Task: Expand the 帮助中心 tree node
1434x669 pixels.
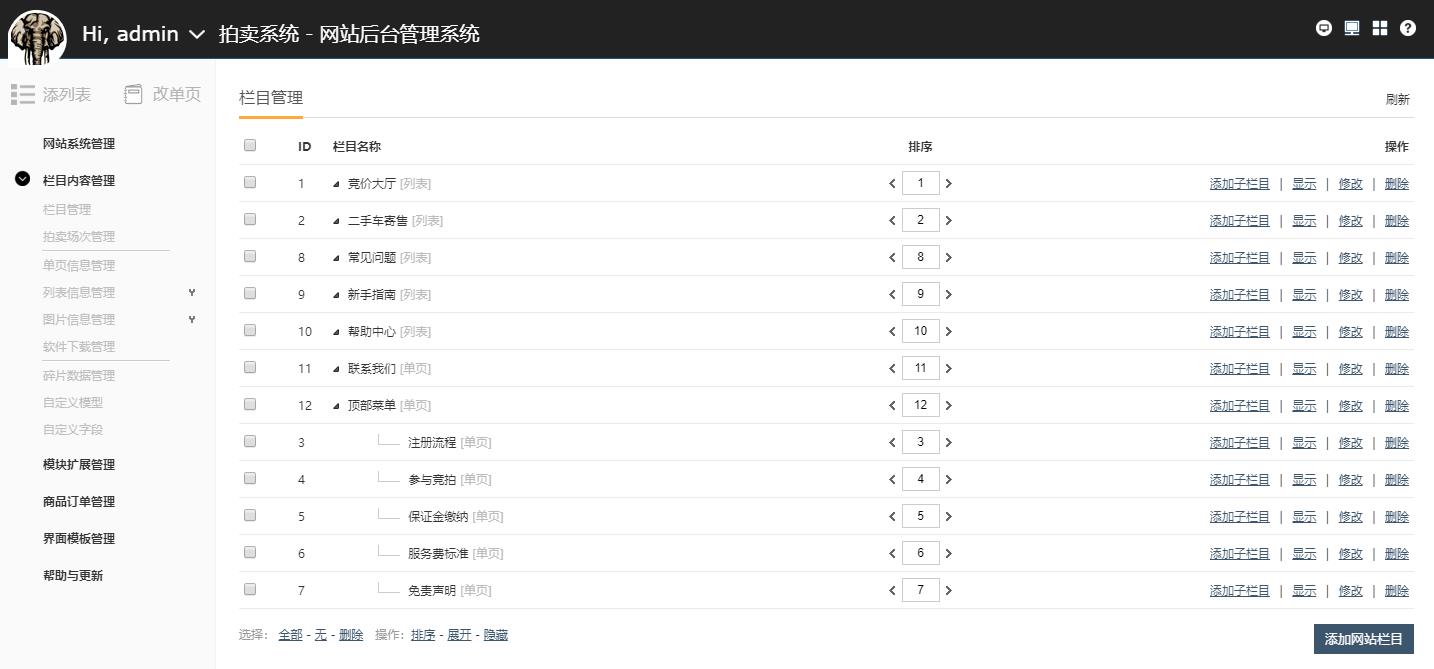Action: coord(336,331)
